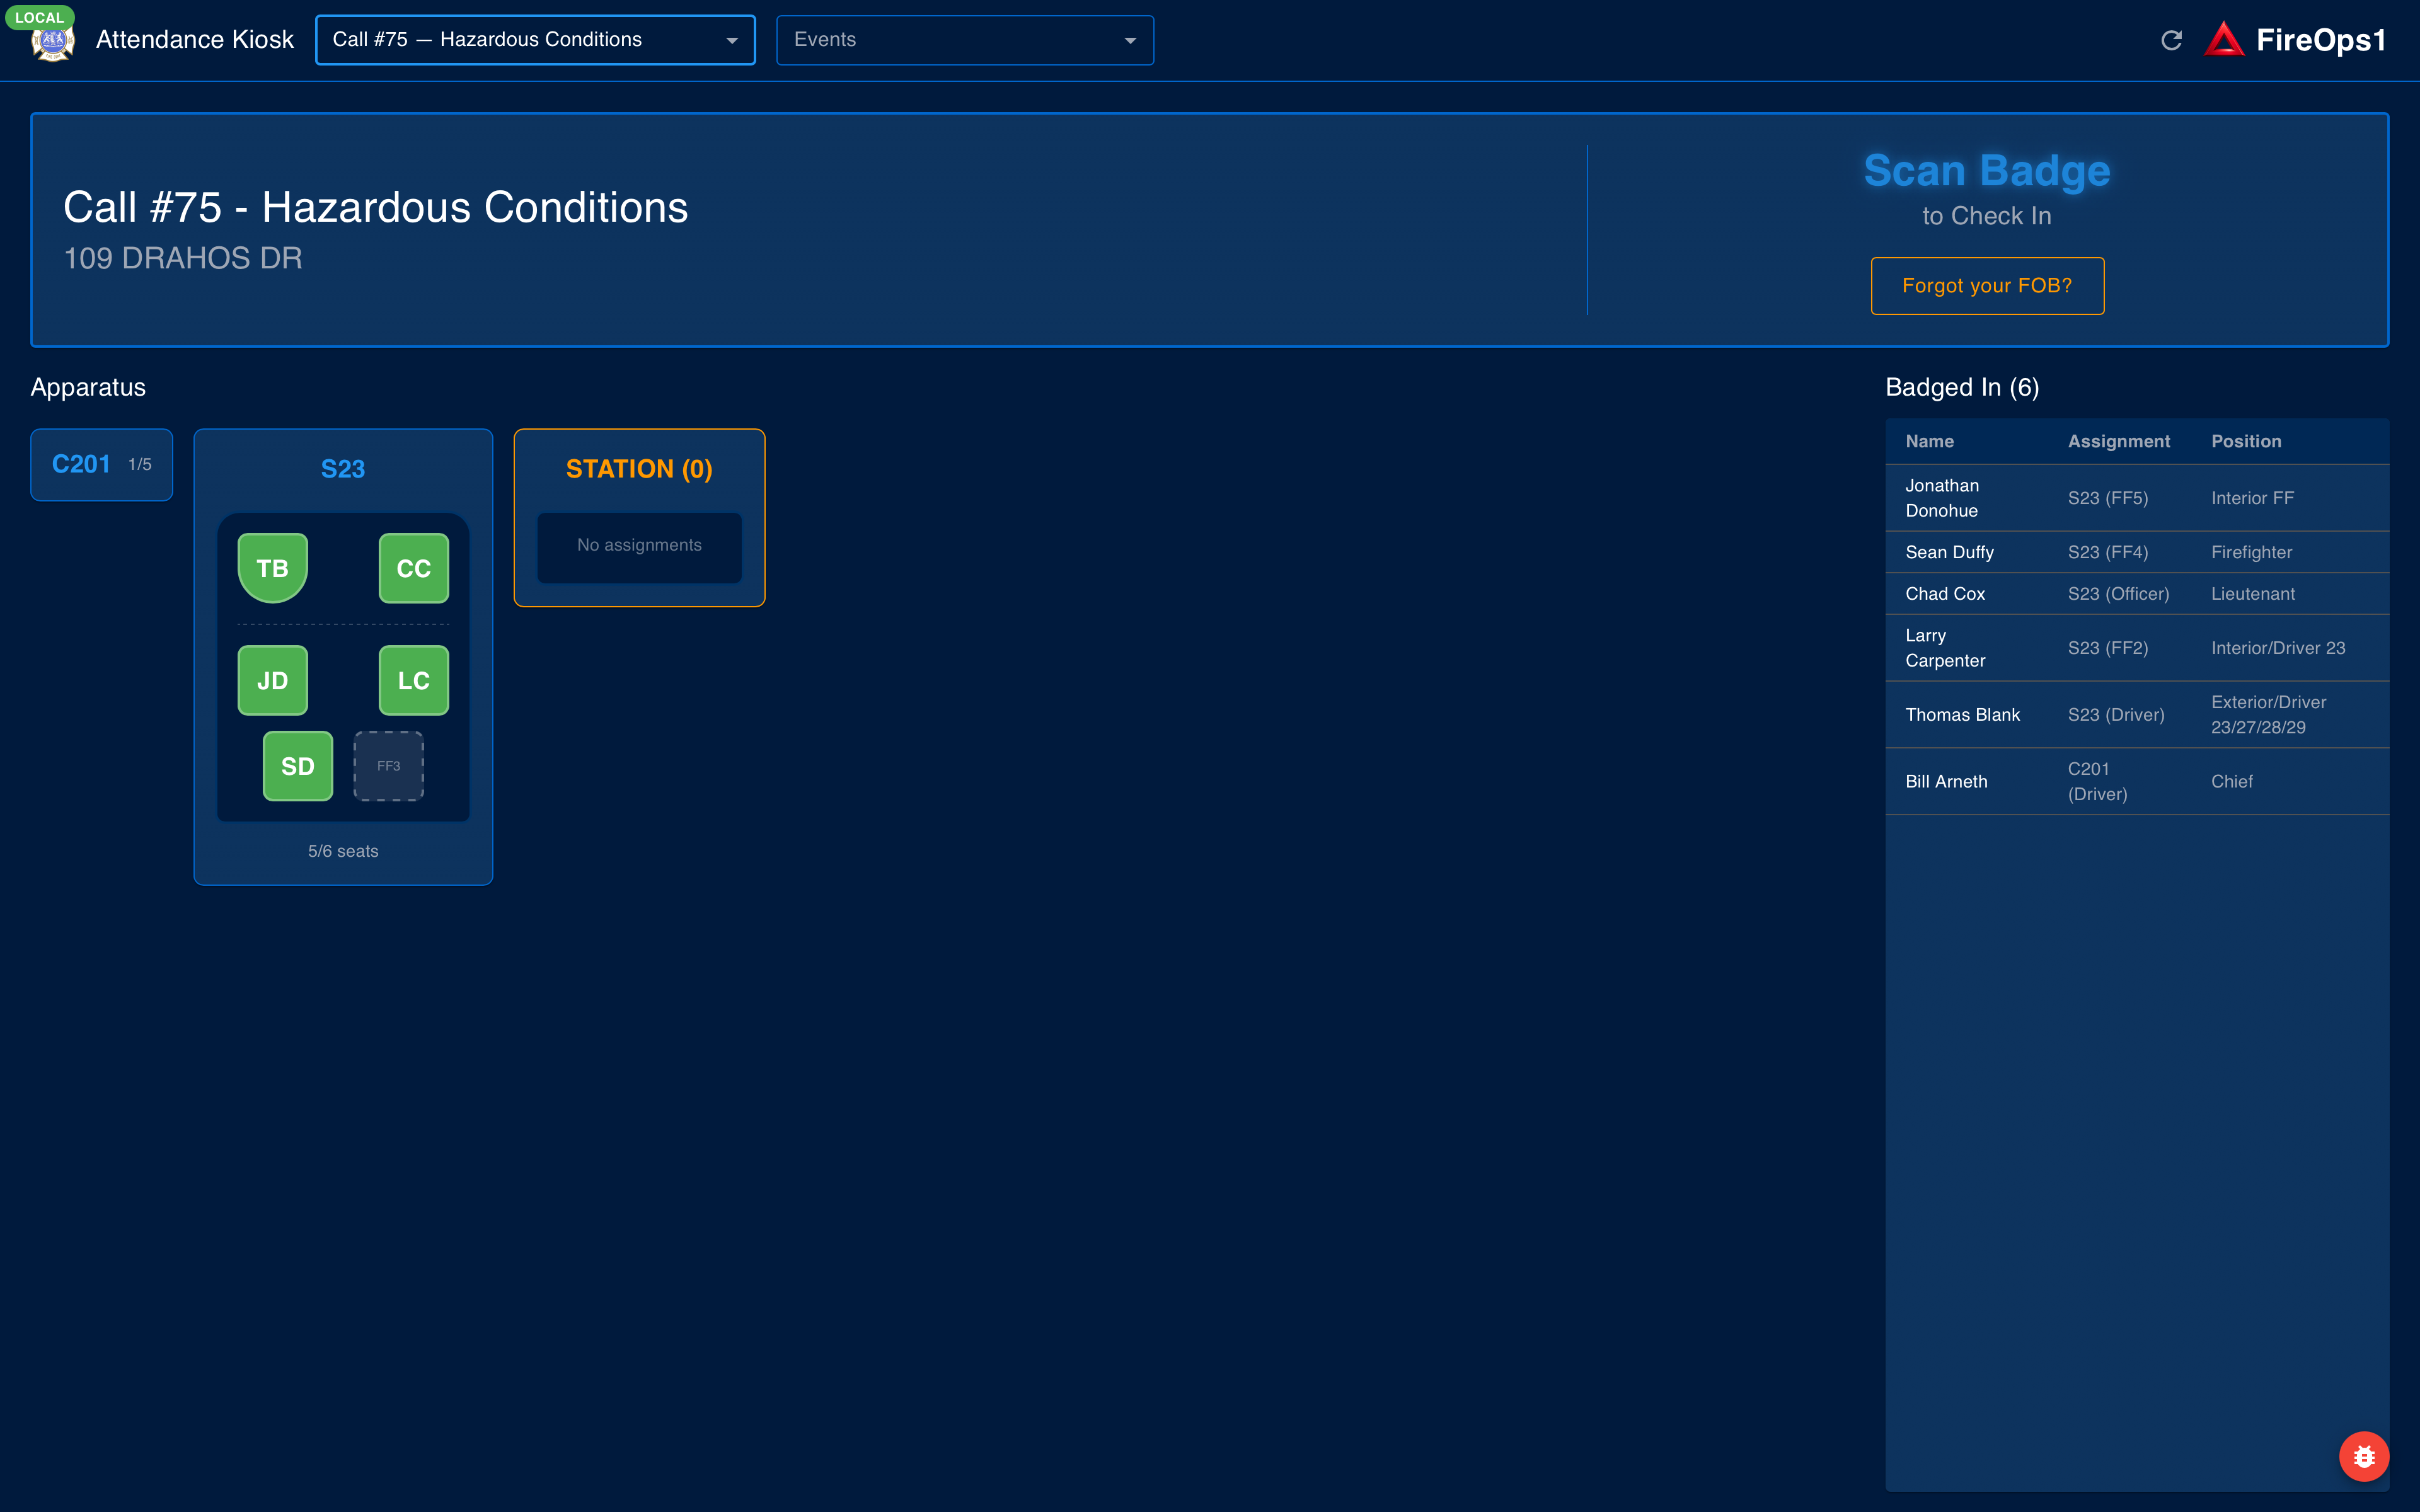Select the LC seat badge
Viewport: 2420px width, 1512px height.
(x=413, y=680)
